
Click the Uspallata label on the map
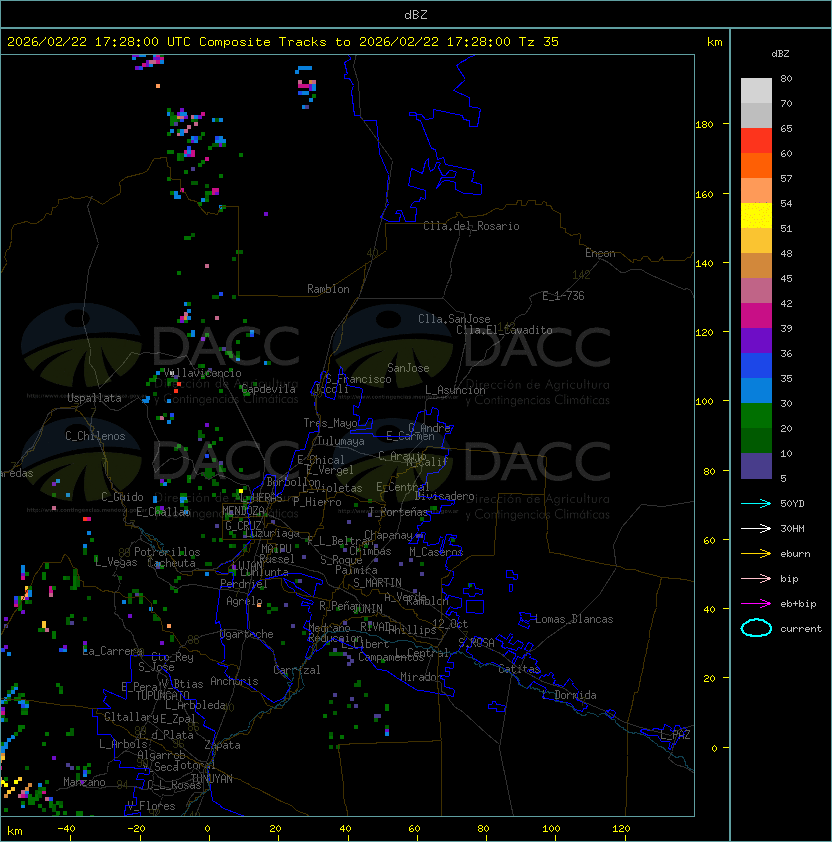94,398
